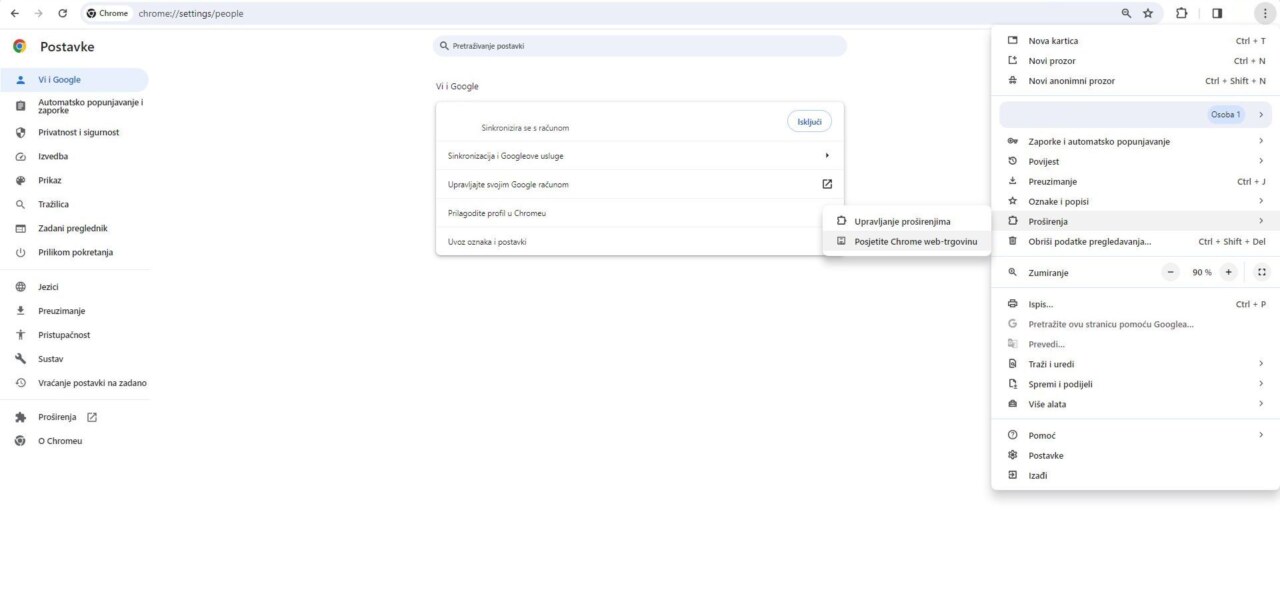1280x592 pixels.
Task: Open Chrome settings by clicking the three-dot icon
Action: point(1266,13)
